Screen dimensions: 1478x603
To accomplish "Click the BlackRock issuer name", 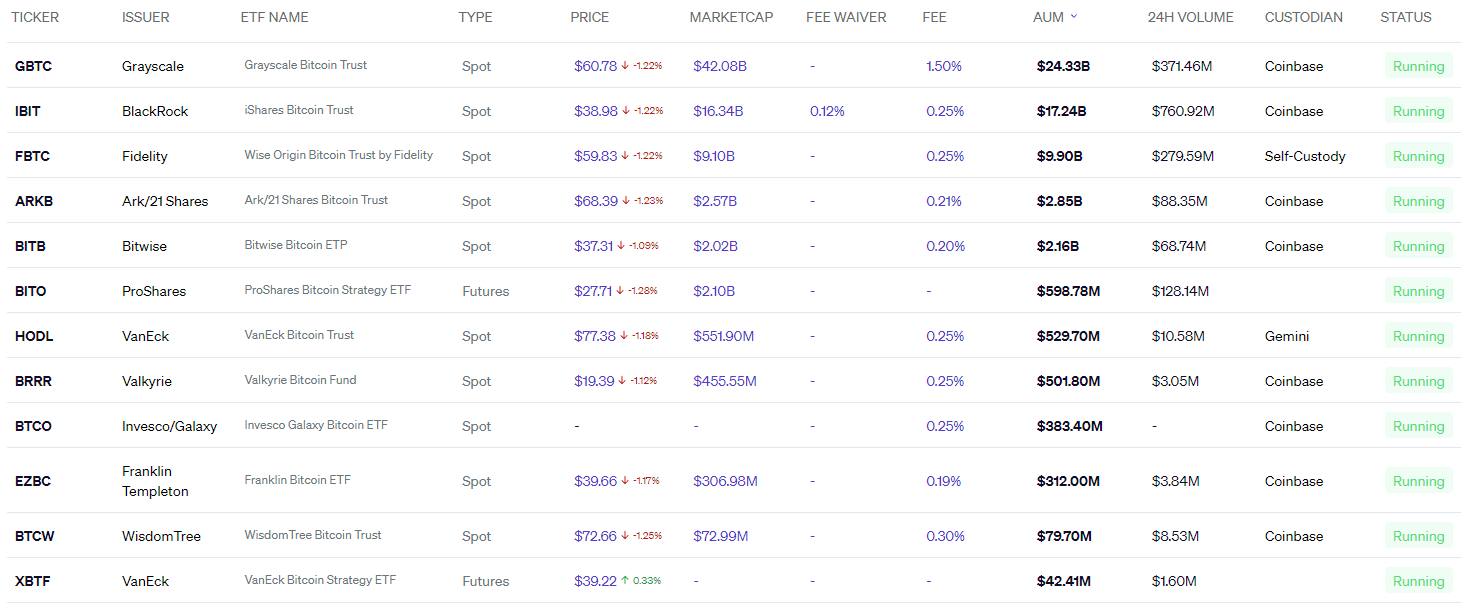I will point(155,111).
